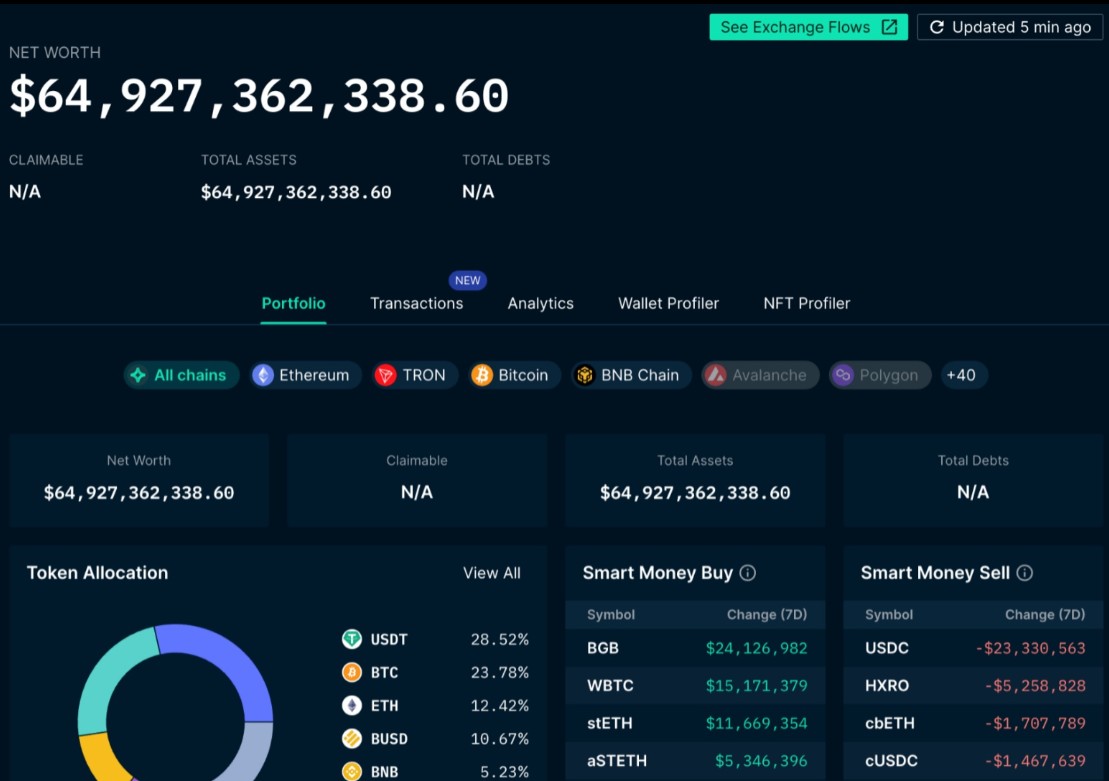Filter portfolio by Ethereum chain
Screen dimensions: 1109x781
click(x=305, y=375)
